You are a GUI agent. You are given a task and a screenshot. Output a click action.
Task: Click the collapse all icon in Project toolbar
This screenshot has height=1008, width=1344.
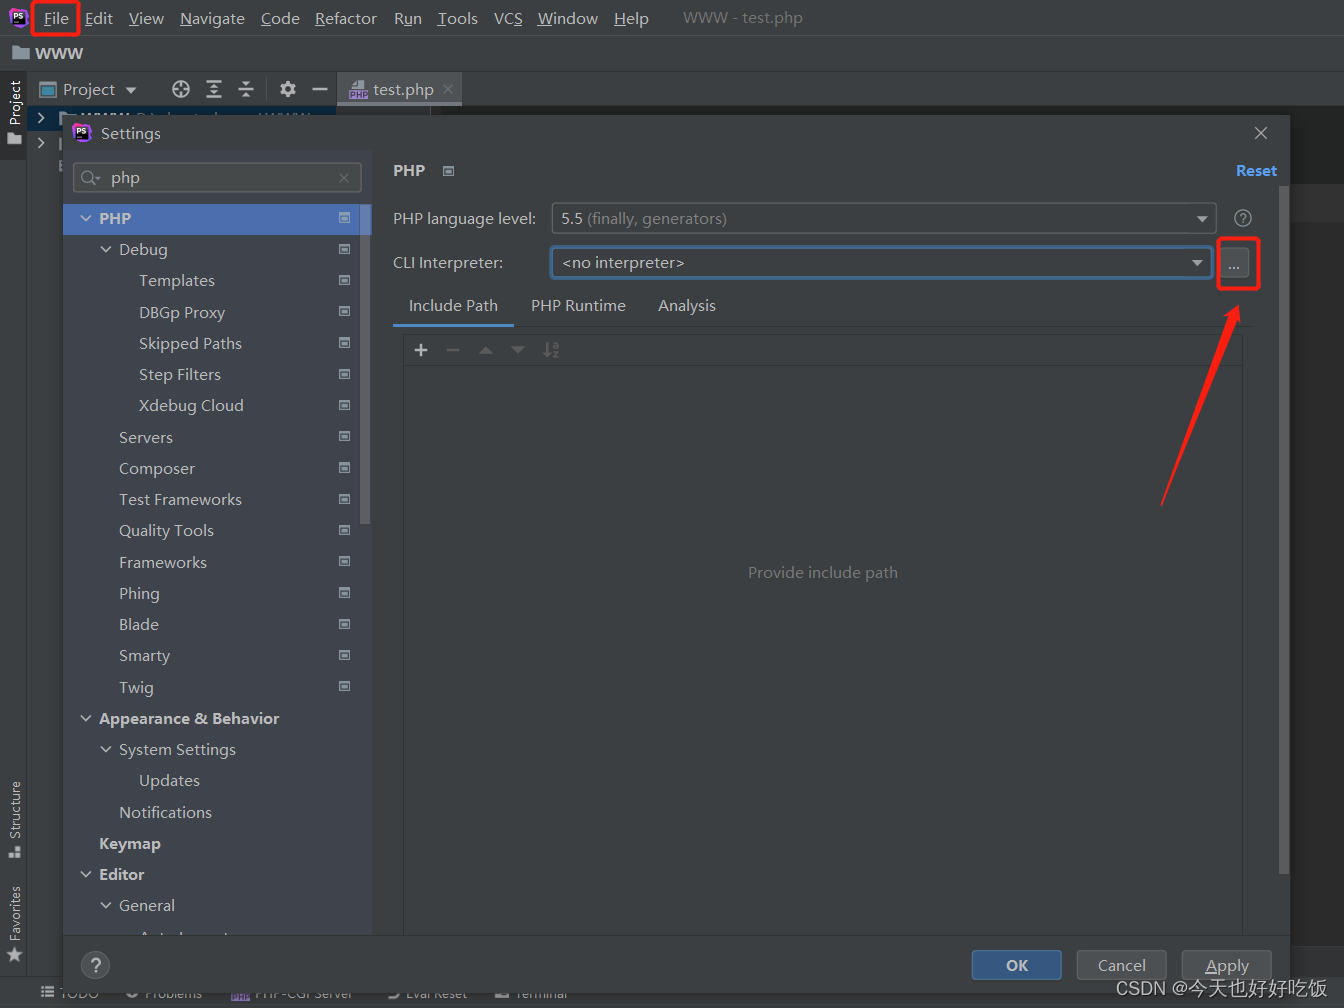(x=246, y=89)
